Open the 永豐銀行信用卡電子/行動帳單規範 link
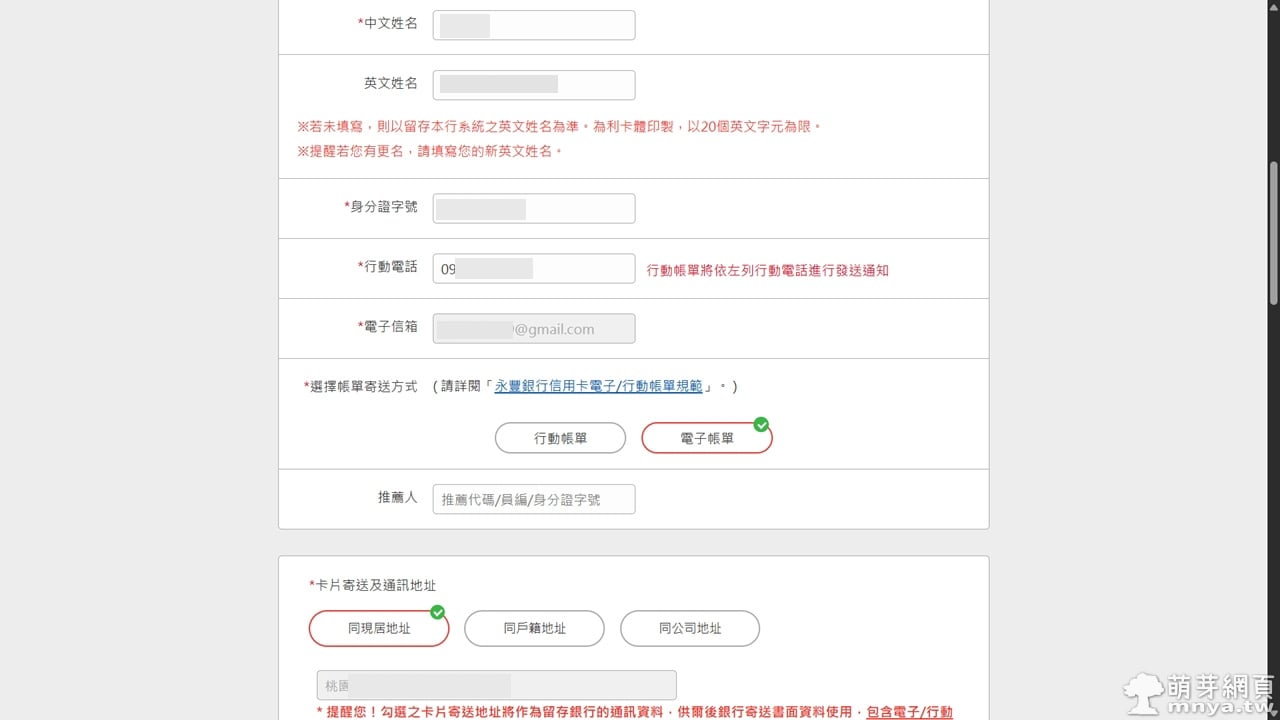This screenshot has width=1280, height=720. [598, 386]
